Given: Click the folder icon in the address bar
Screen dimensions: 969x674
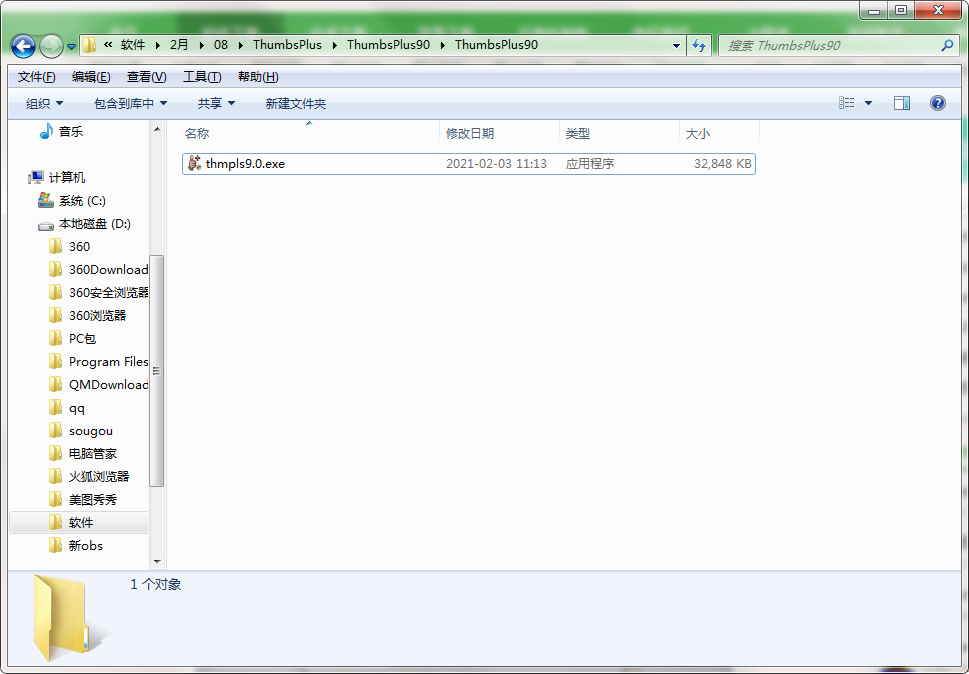Looking at the screenshot, I should click(x=89, y=45).
